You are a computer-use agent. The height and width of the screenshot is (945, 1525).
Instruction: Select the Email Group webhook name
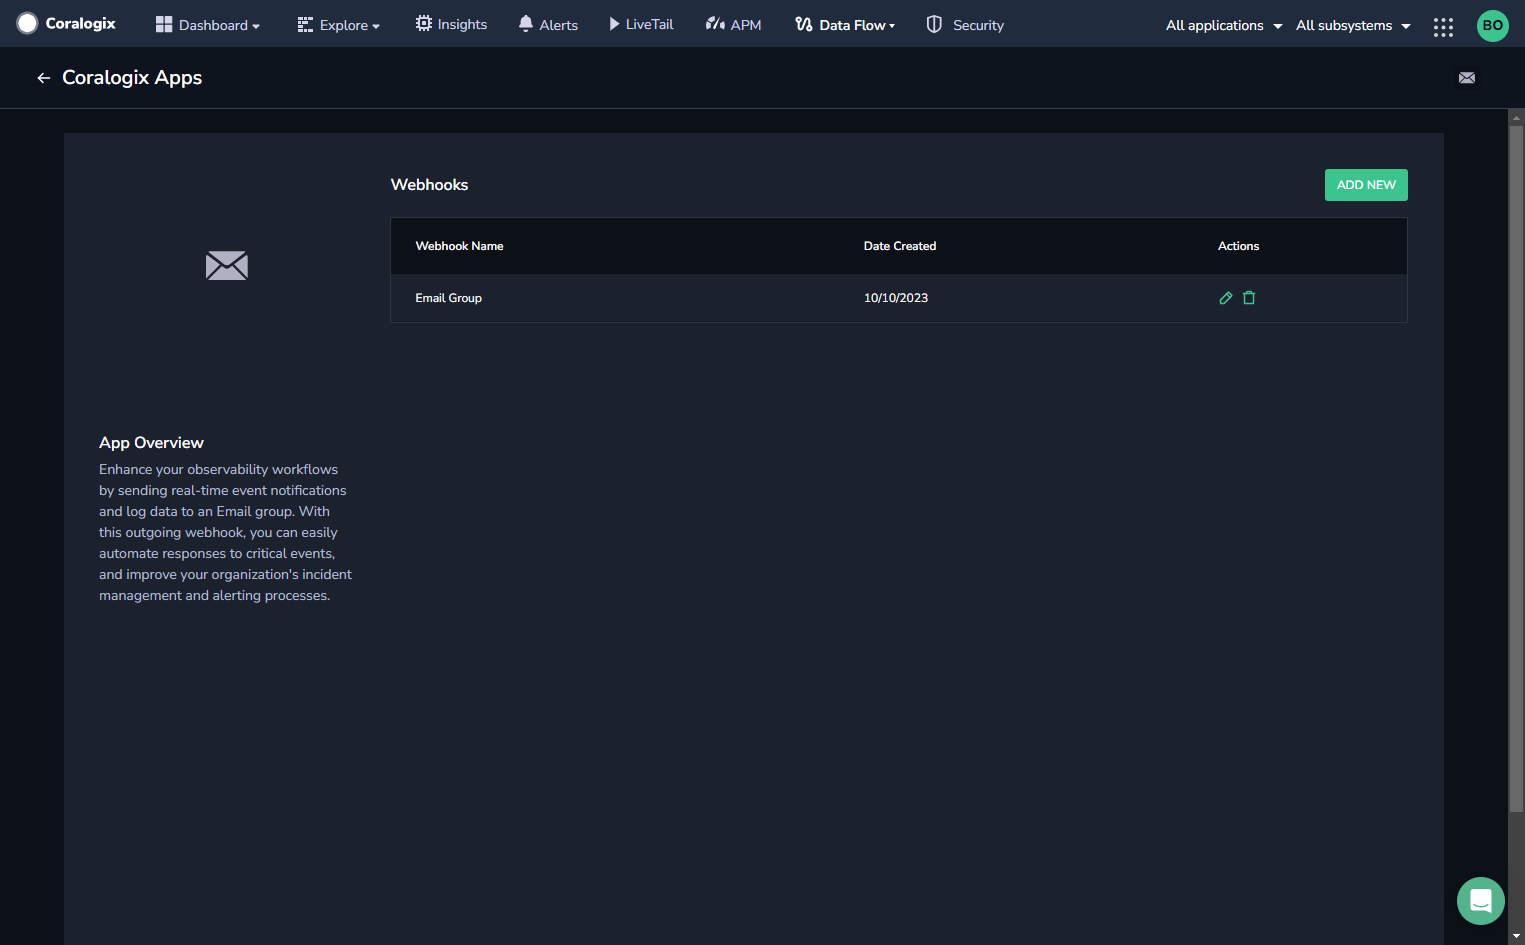pyautogui.click(x=449, y=298)
